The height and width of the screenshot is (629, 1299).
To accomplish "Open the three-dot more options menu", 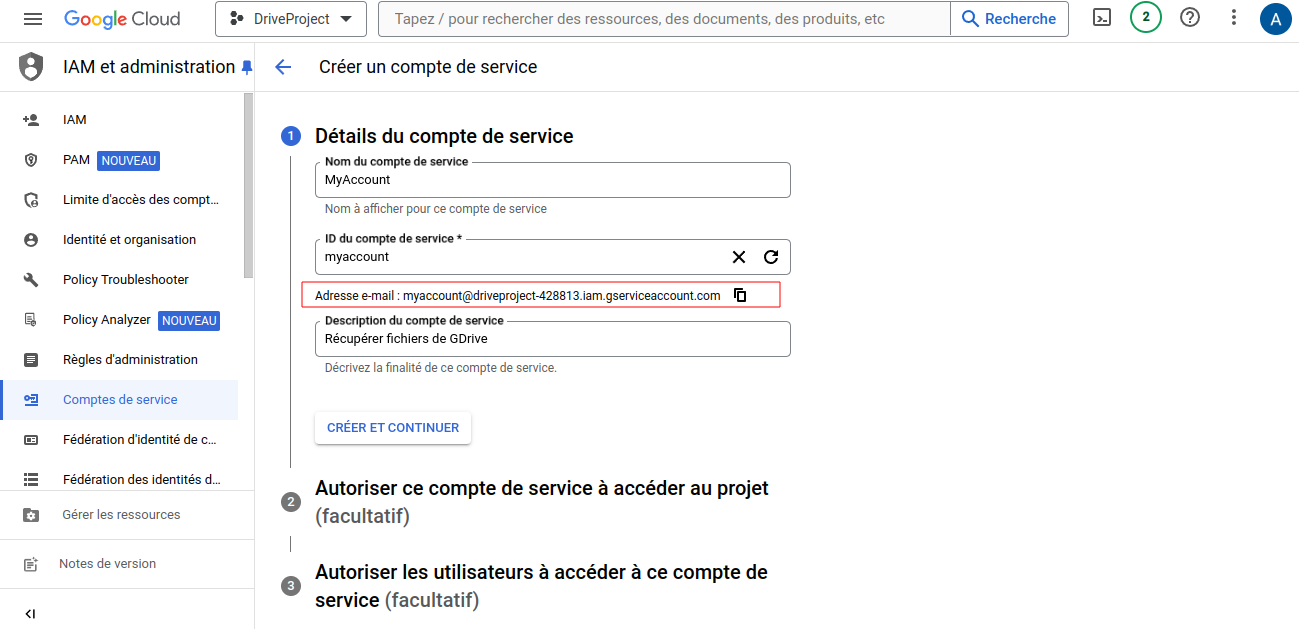I will 1234,18.
